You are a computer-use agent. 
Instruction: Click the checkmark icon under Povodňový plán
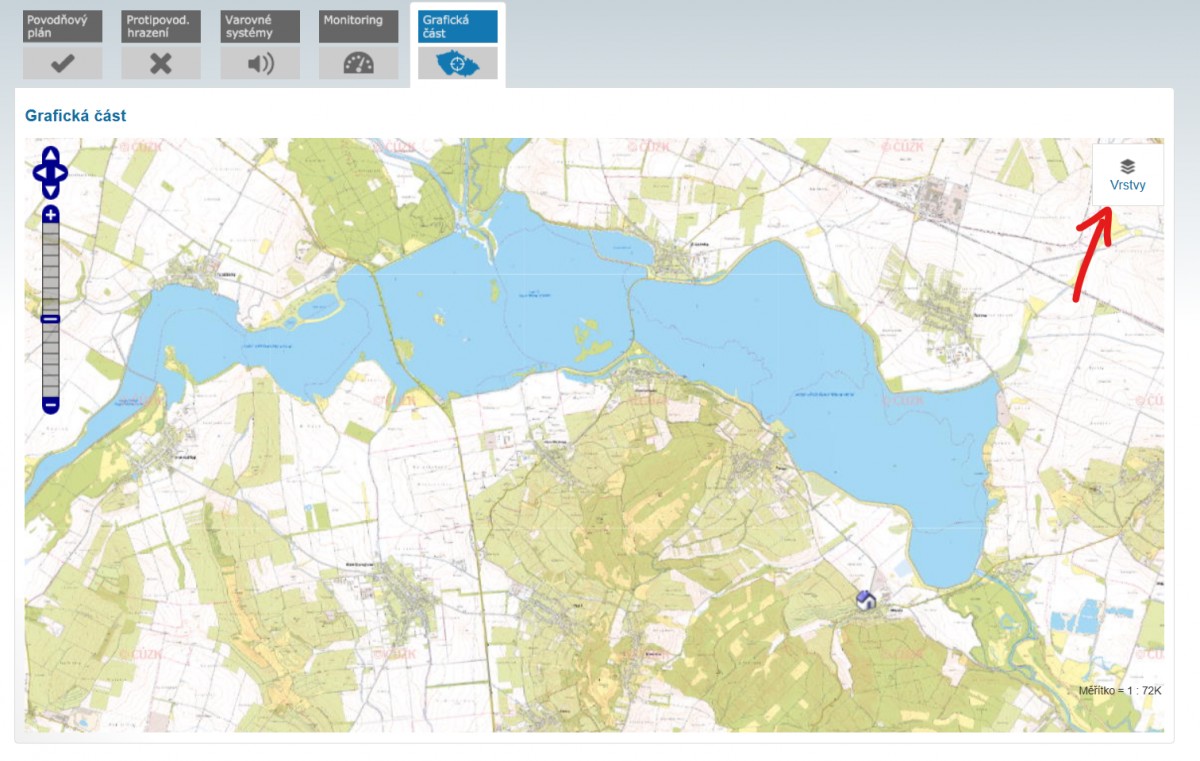click(x=62, y=63)
